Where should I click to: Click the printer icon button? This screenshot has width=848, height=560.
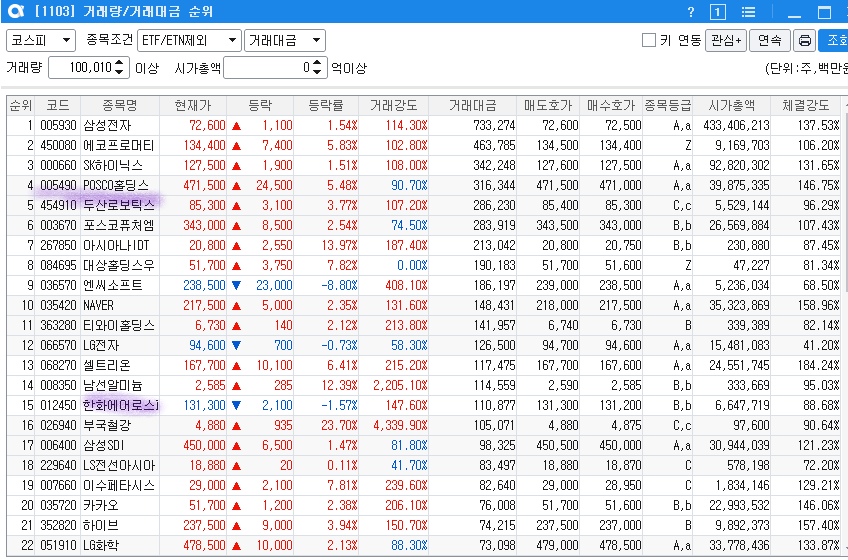click(x=805, y=41)
